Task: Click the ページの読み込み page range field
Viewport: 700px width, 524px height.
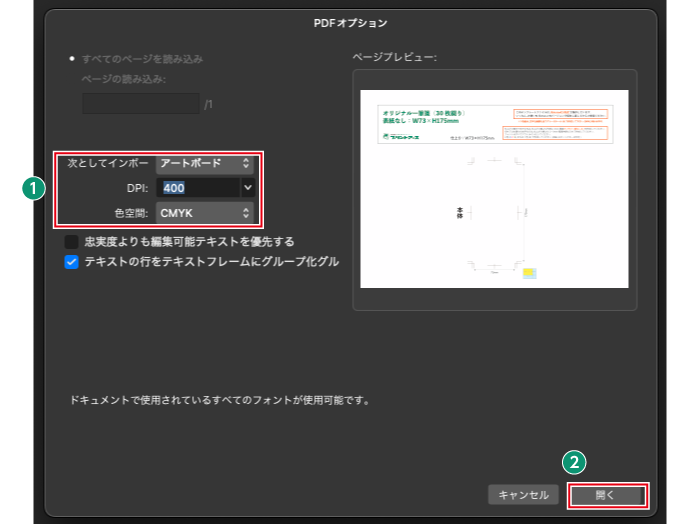Action: (x=140, y=103)
